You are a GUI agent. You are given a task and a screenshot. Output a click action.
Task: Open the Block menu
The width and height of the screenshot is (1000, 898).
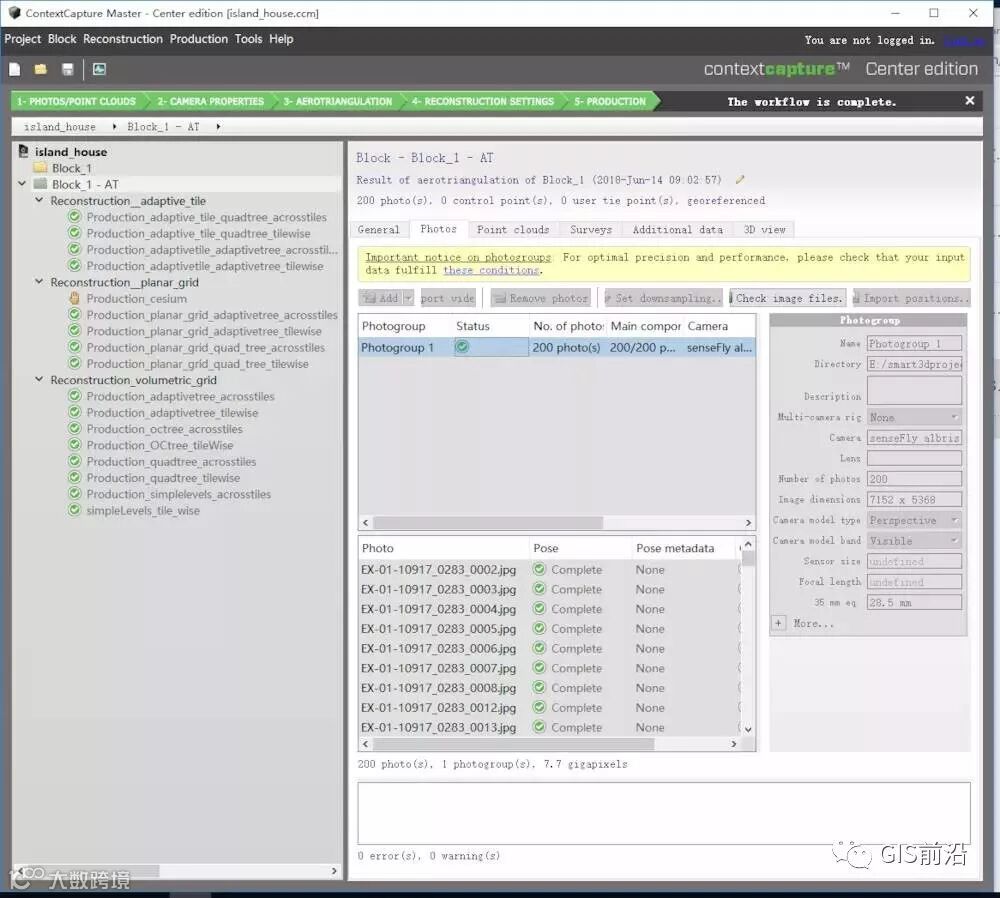pyautogui.click(x=62, y=39)
